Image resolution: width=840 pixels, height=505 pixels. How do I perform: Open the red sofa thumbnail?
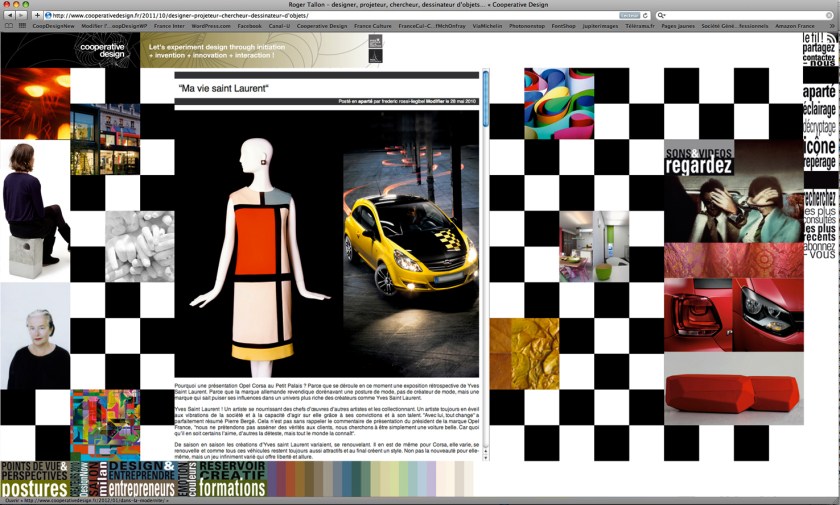[733, 388]
